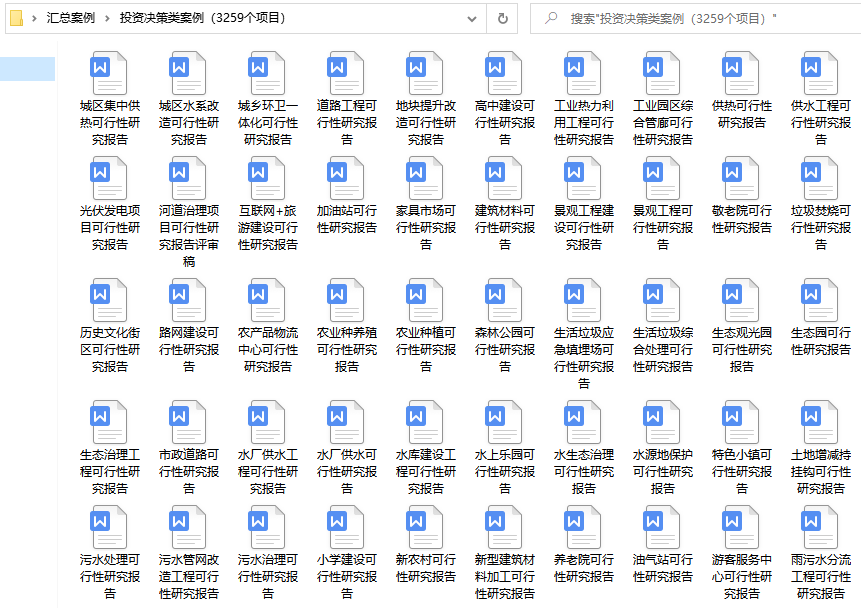Screen dimensions: 861x608
Task: Expand the chevron before 汇总案例 breadcrumb
Action: pyautogui.click(x=35, y=18)
